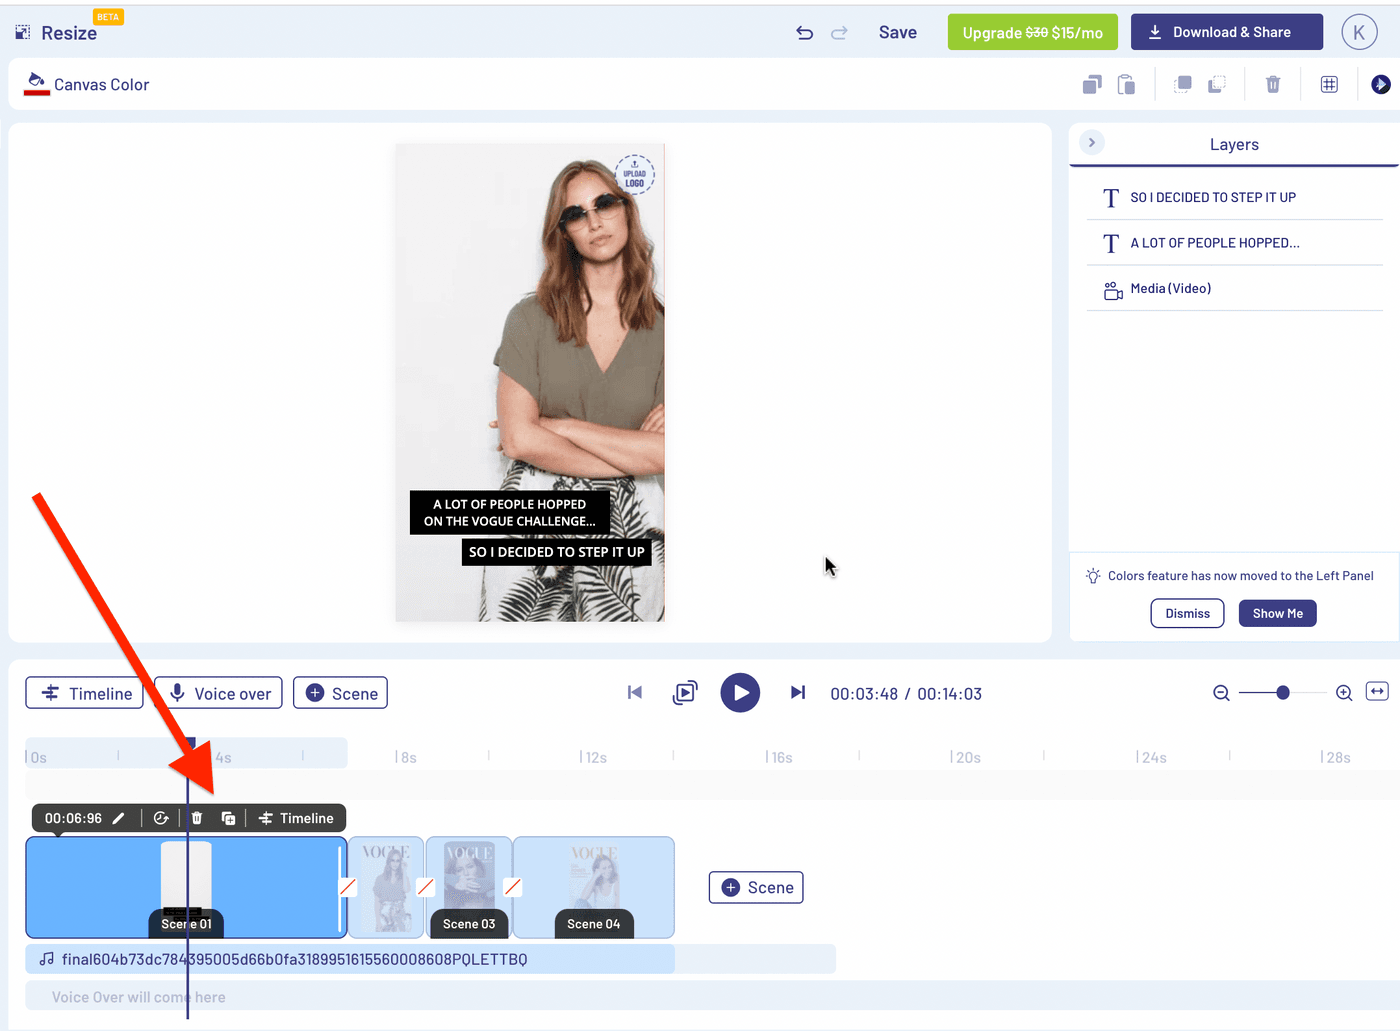The image size is (1400, 1031).
Task: Click the Voice over microphone button
Action: (x=218, y=692)
